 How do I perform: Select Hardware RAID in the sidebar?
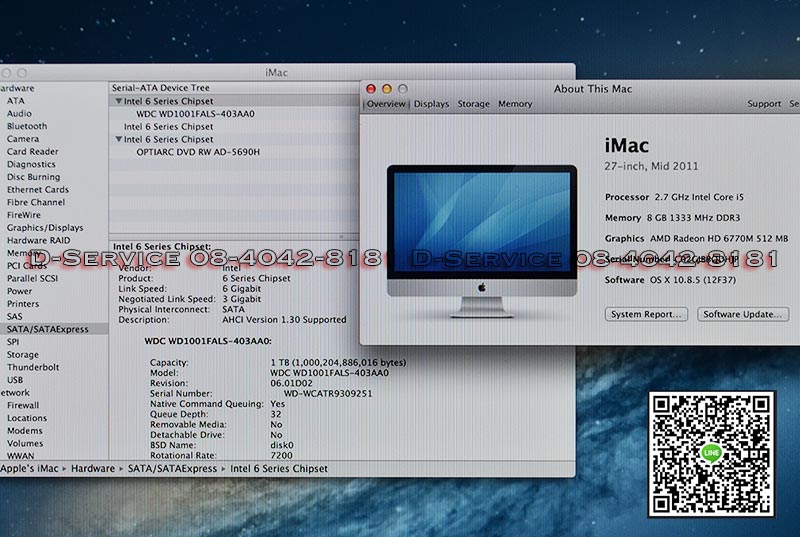[39, 240]
